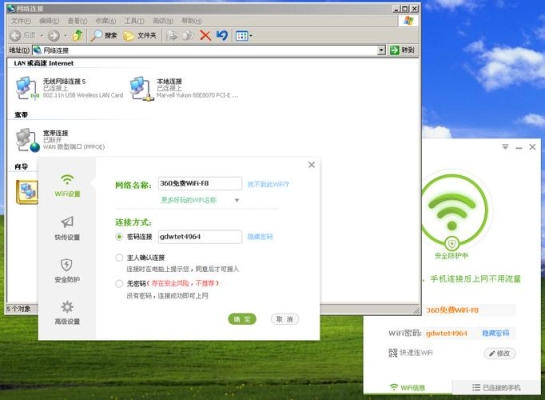Select the 密码连接 radio button
545x400 pixels.
[x=119, y=237]
